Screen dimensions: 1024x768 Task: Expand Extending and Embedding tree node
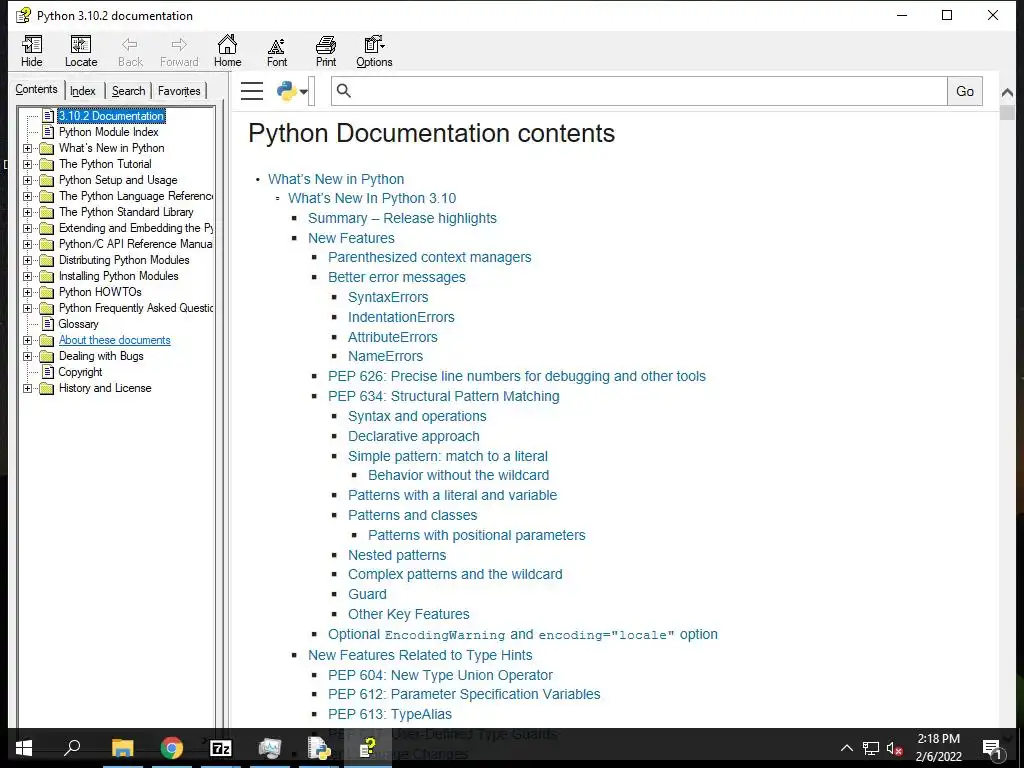27,228
